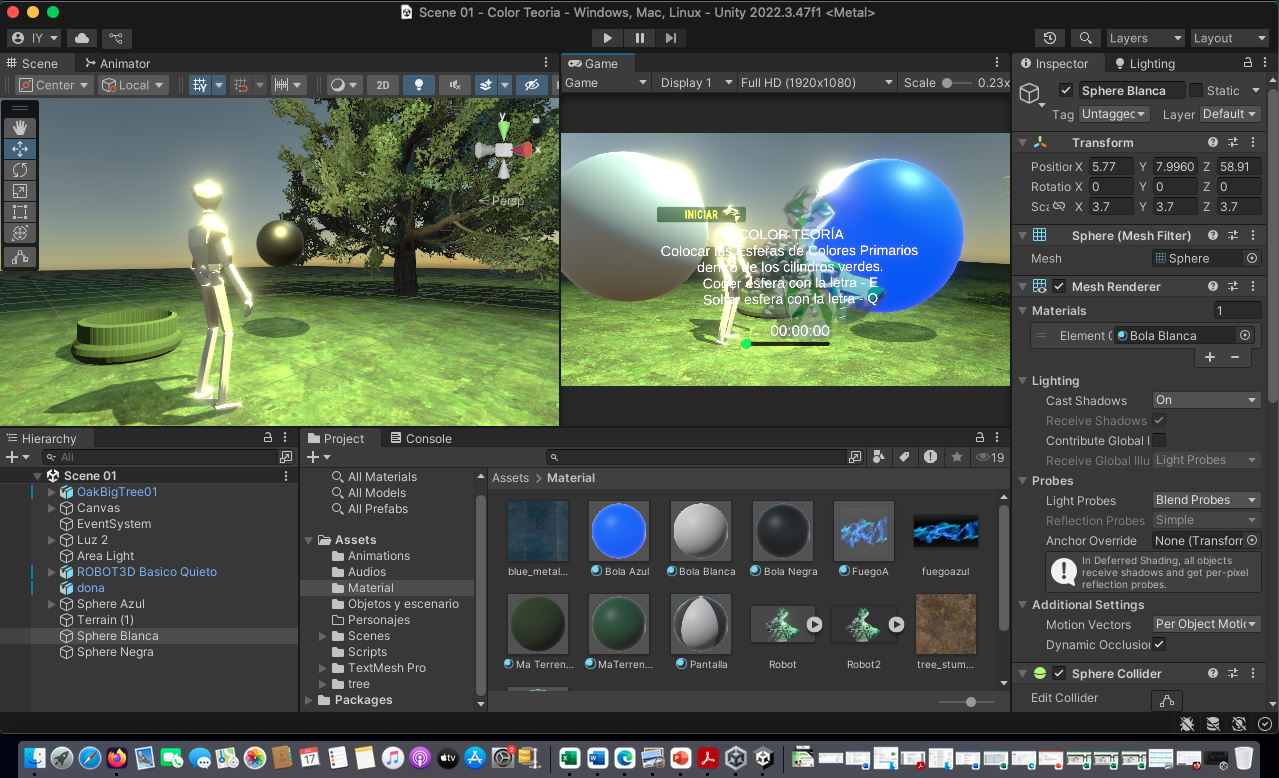Expand the ROBOT3D Basico Quieto object
Screen dimensions: 1279x778
[52, 572]
